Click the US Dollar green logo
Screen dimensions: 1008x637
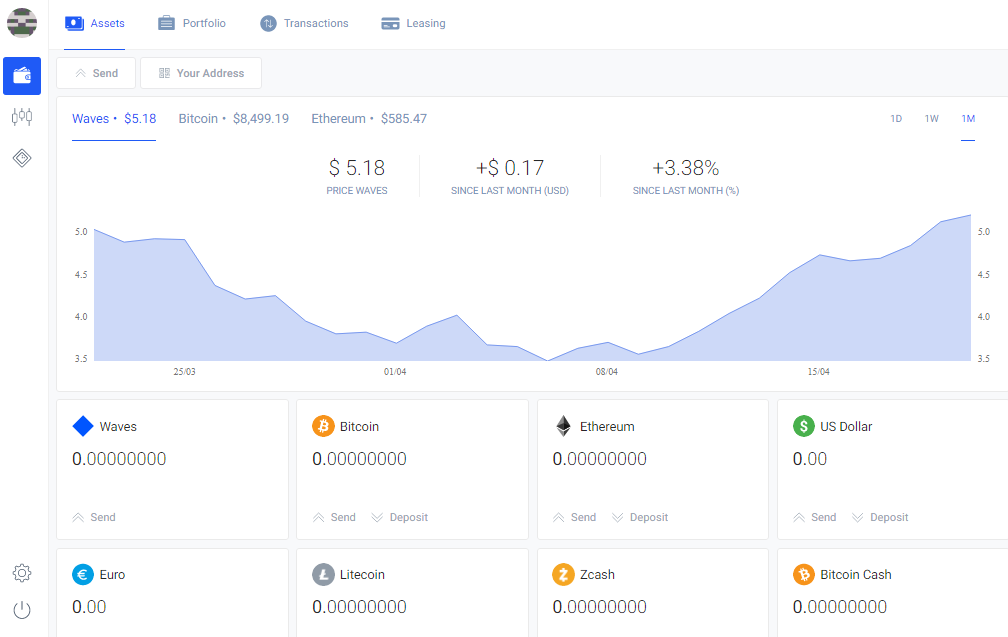coord(804,426)
